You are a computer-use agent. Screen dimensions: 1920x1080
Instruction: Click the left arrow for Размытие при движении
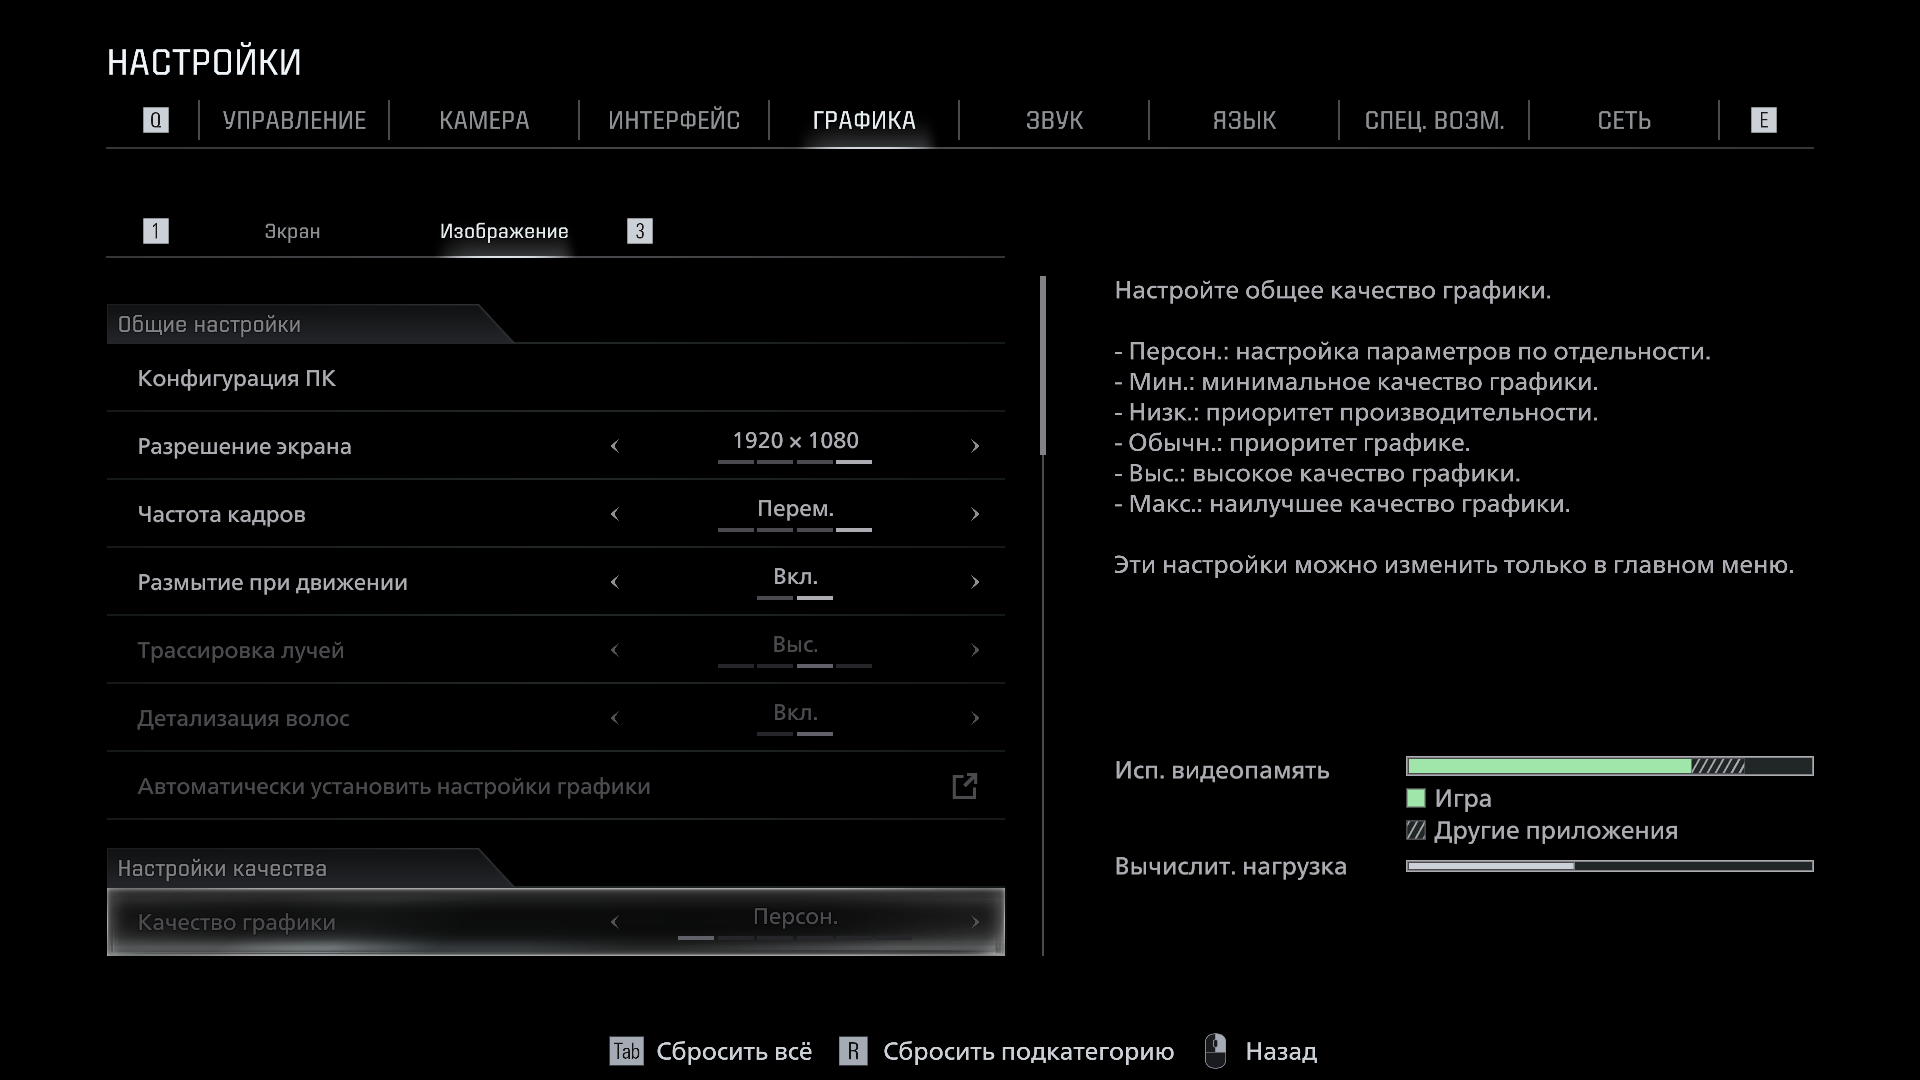615,582
